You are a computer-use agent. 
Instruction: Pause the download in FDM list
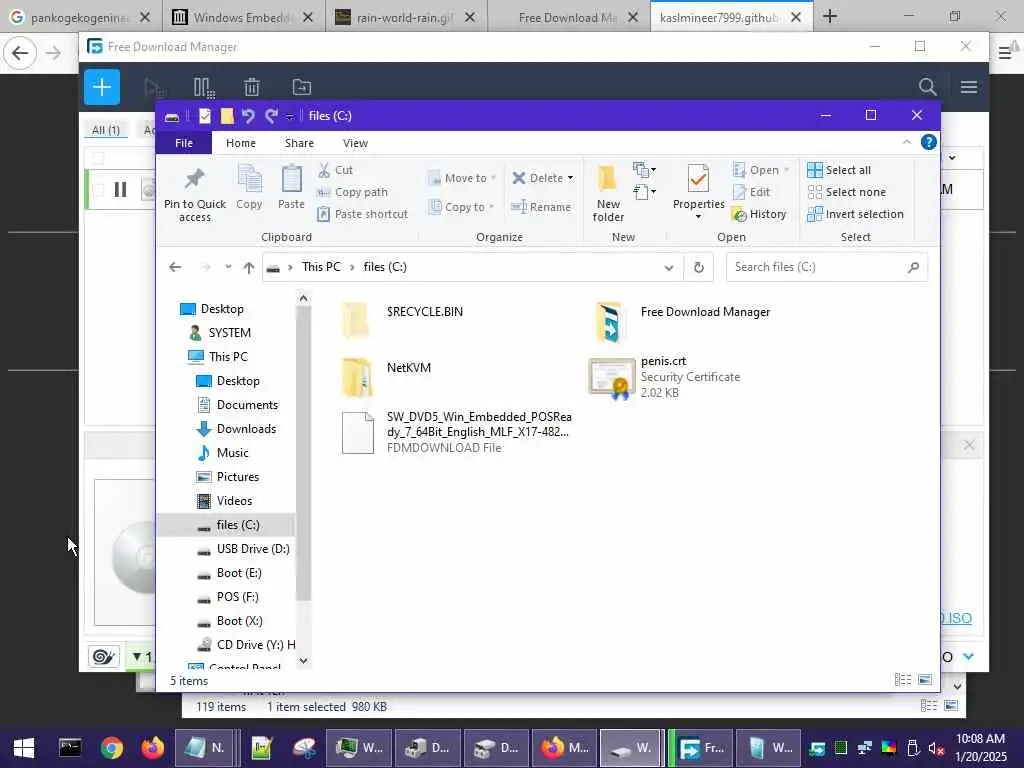coord(120,189)
